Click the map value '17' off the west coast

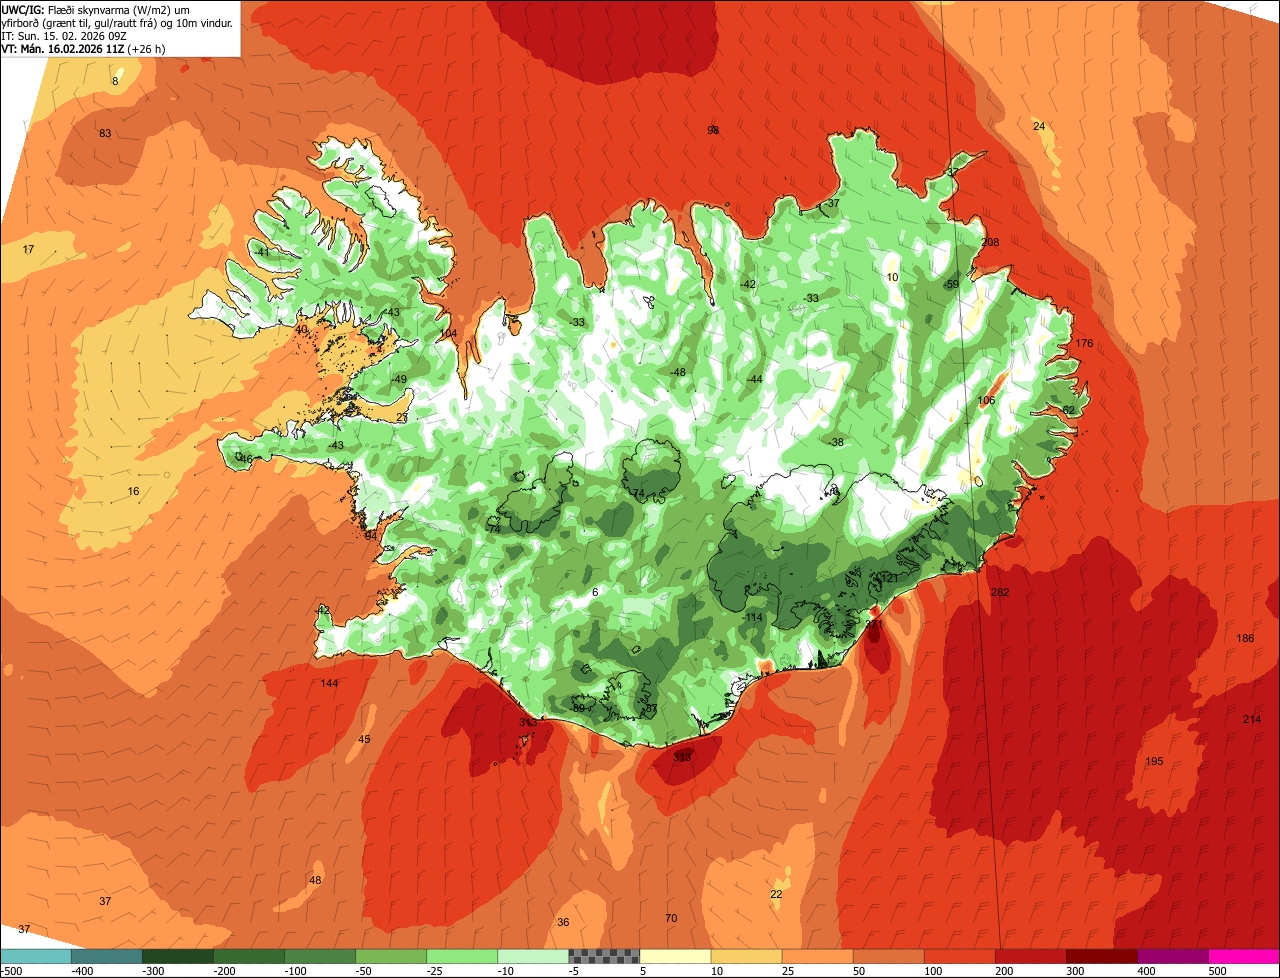point(28,249)
